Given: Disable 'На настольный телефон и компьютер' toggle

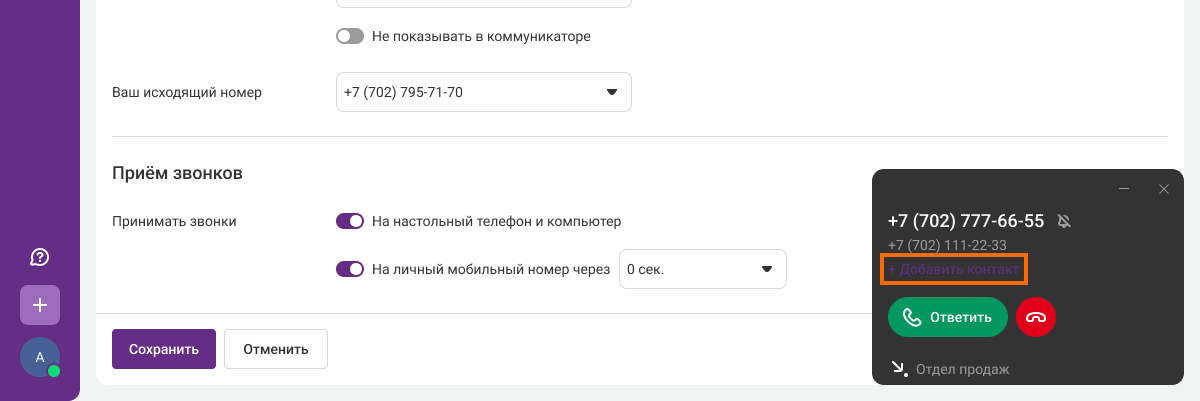Looking at the screenshot, I should pyautogui.click(x=350, y=221).
